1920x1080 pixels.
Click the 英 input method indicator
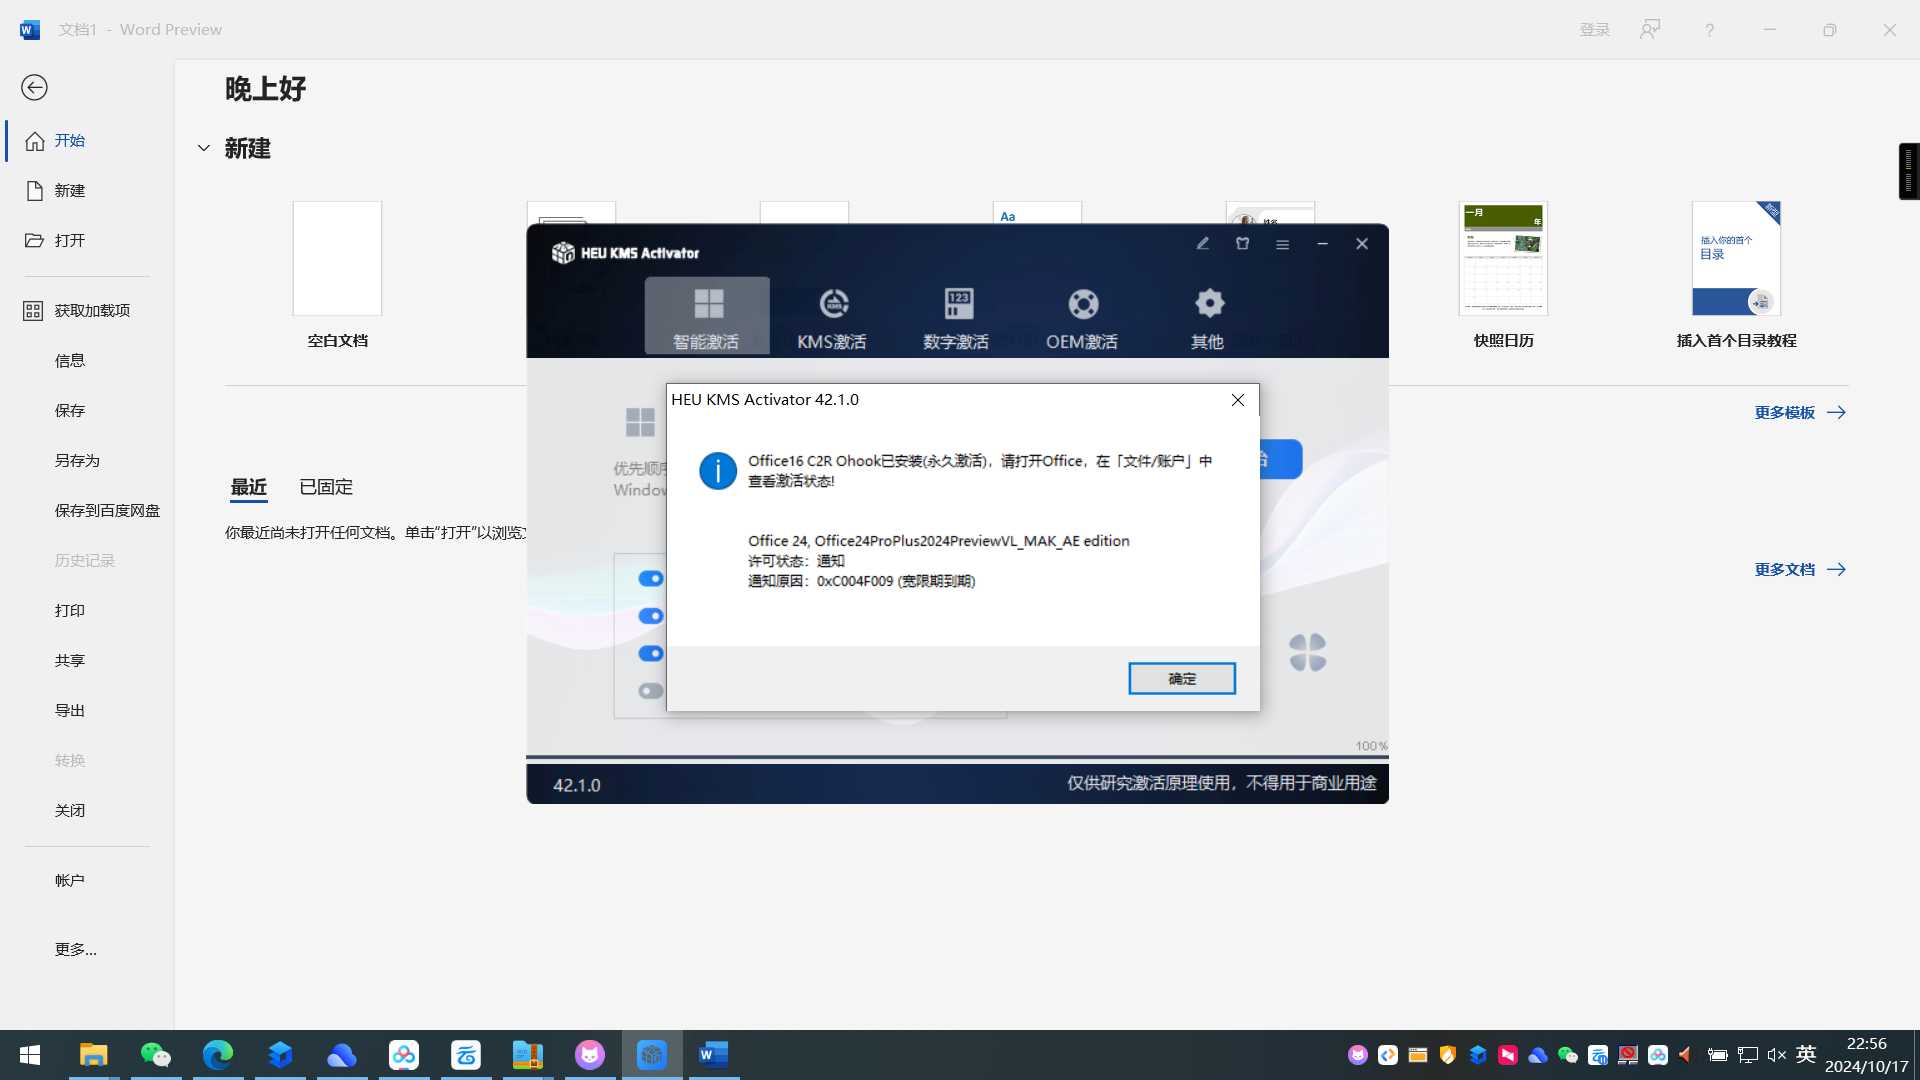pos(1806,1054)
